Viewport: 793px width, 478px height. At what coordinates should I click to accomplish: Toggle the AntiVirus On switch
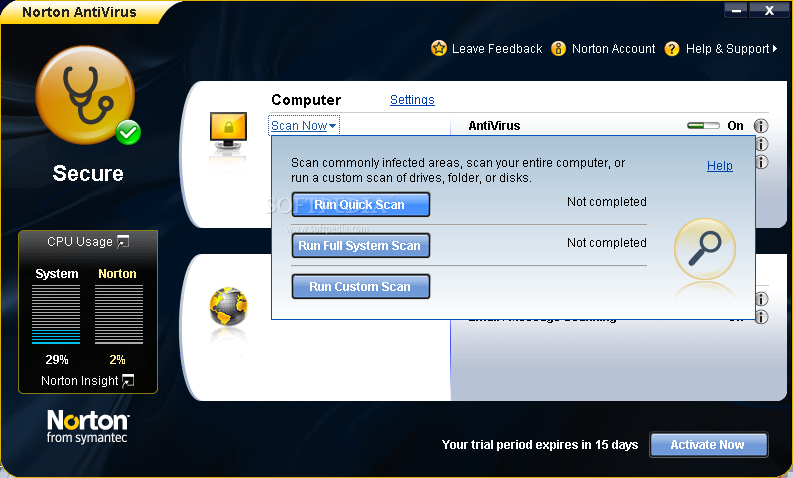coord(703,125)
